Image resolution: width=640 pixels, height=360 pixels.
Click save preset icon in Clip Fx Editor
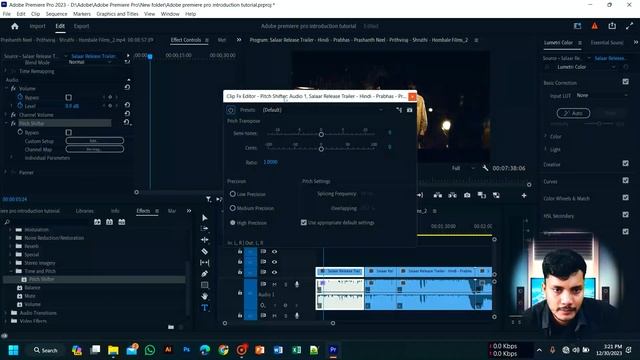coord(399,110)
